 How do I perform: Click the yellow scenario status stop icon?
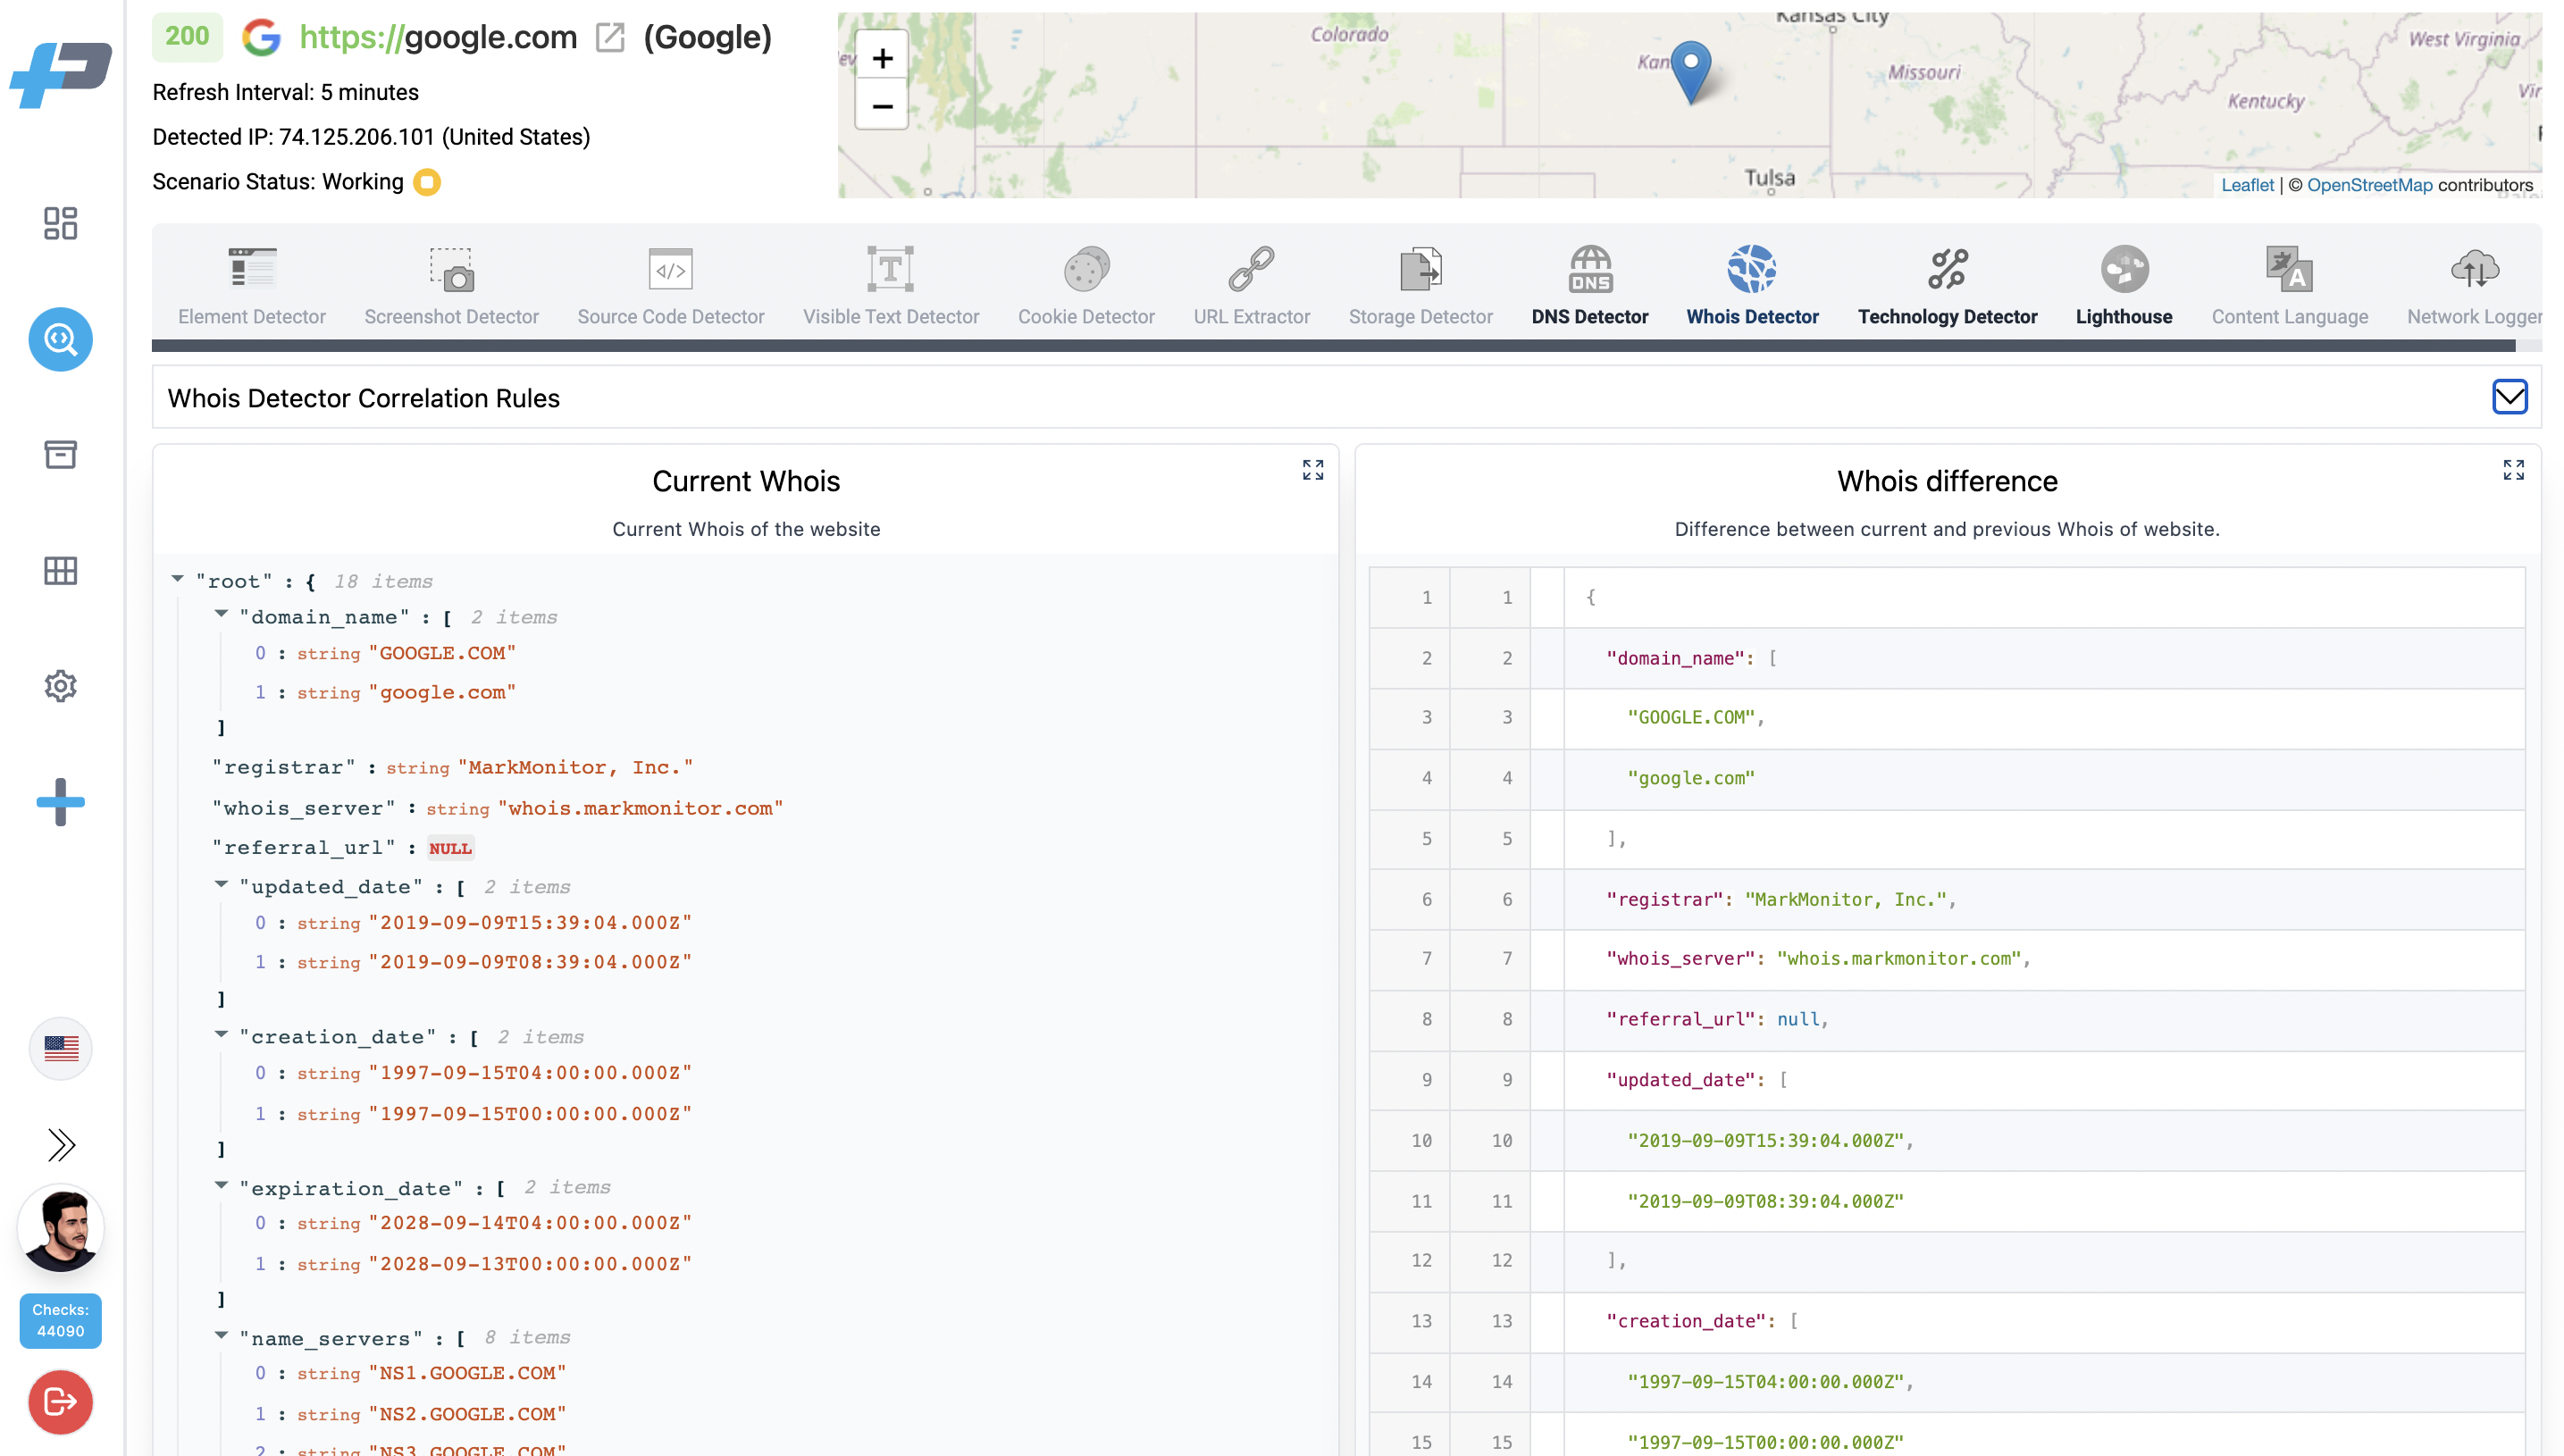coord(427,182)
